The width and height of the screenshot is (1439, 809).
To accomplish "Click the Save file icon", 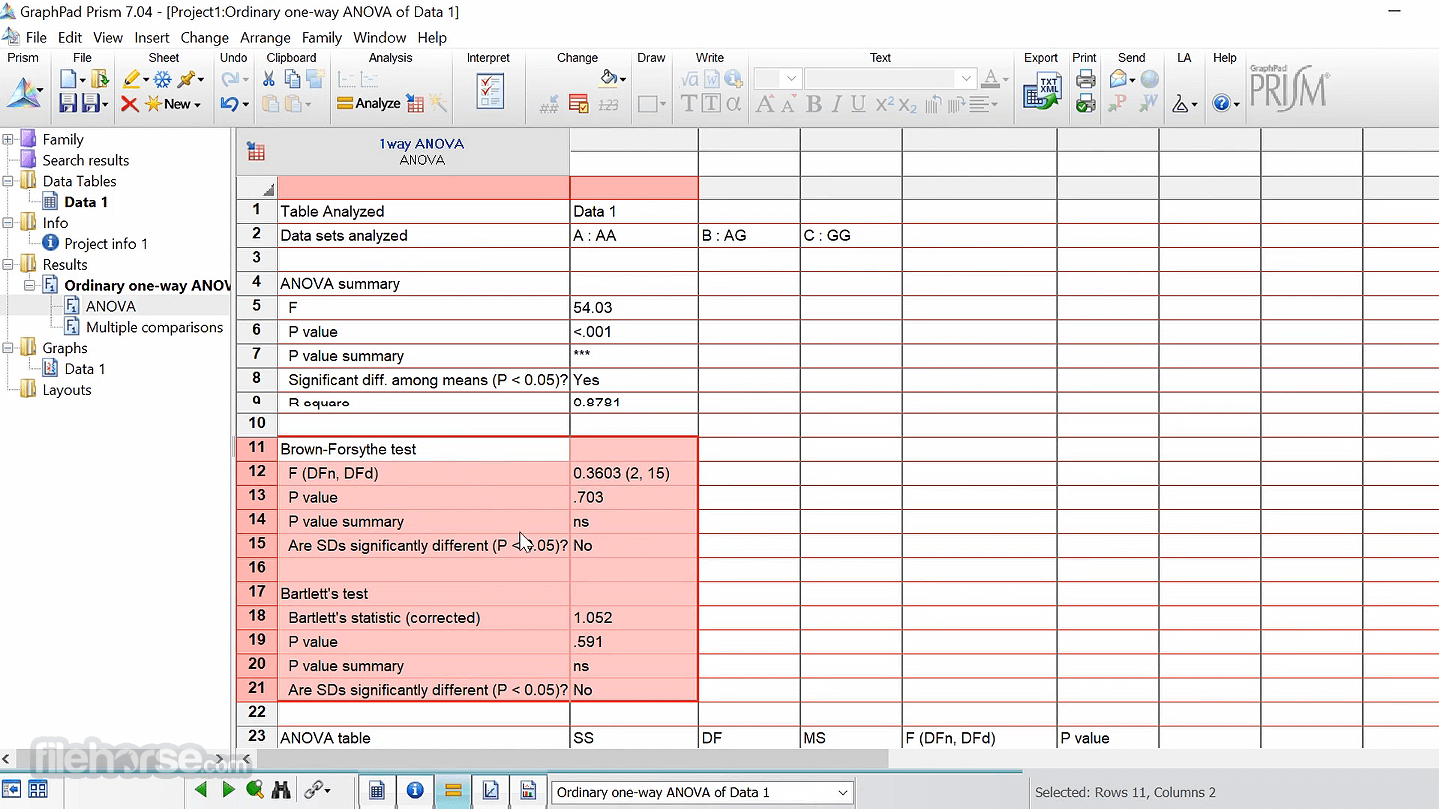I will [68, 103].
